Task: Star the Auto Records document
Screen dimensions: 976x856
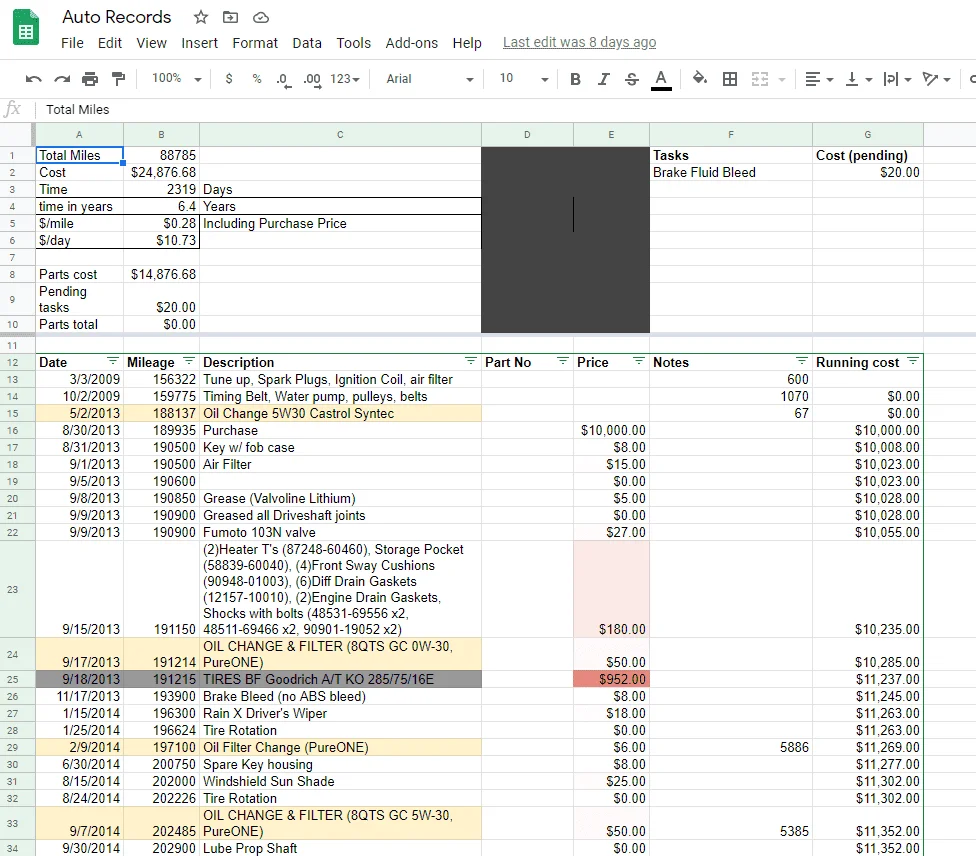Action: [201, 17]
